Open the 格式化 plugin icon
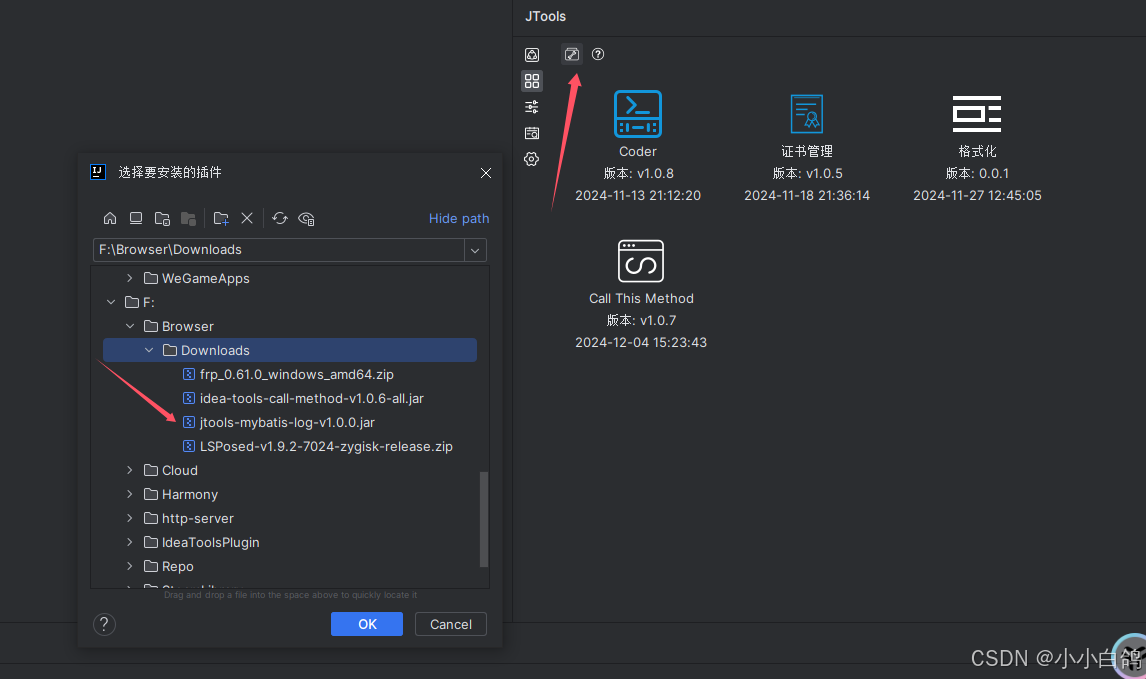The width and height of the screenshot is (1146, 679). pos(977,114)
